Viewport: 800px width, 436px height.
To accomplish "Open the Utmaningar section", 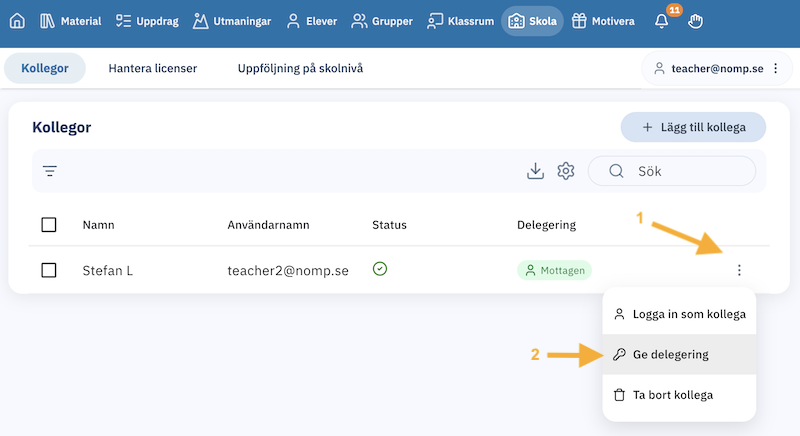I will (232, 21).
